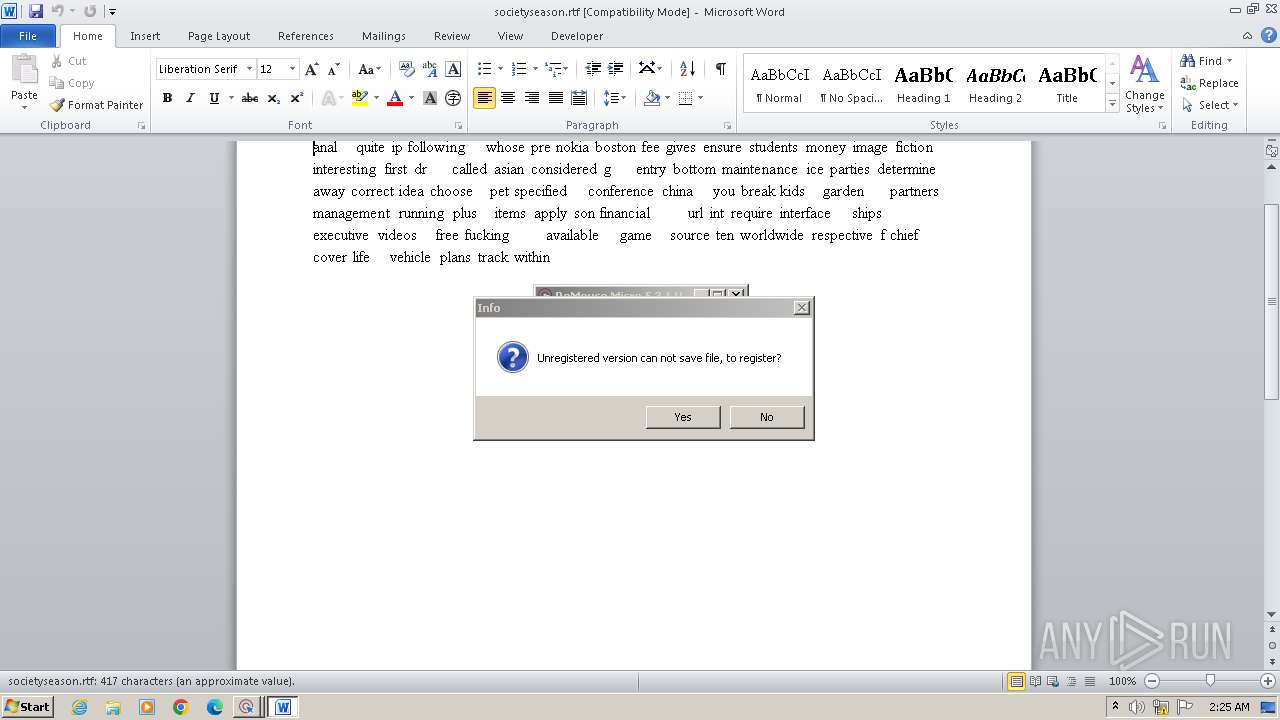Toggle Bold formatting
Viewport: 1280px width, 720px height.
click(167, 98)
